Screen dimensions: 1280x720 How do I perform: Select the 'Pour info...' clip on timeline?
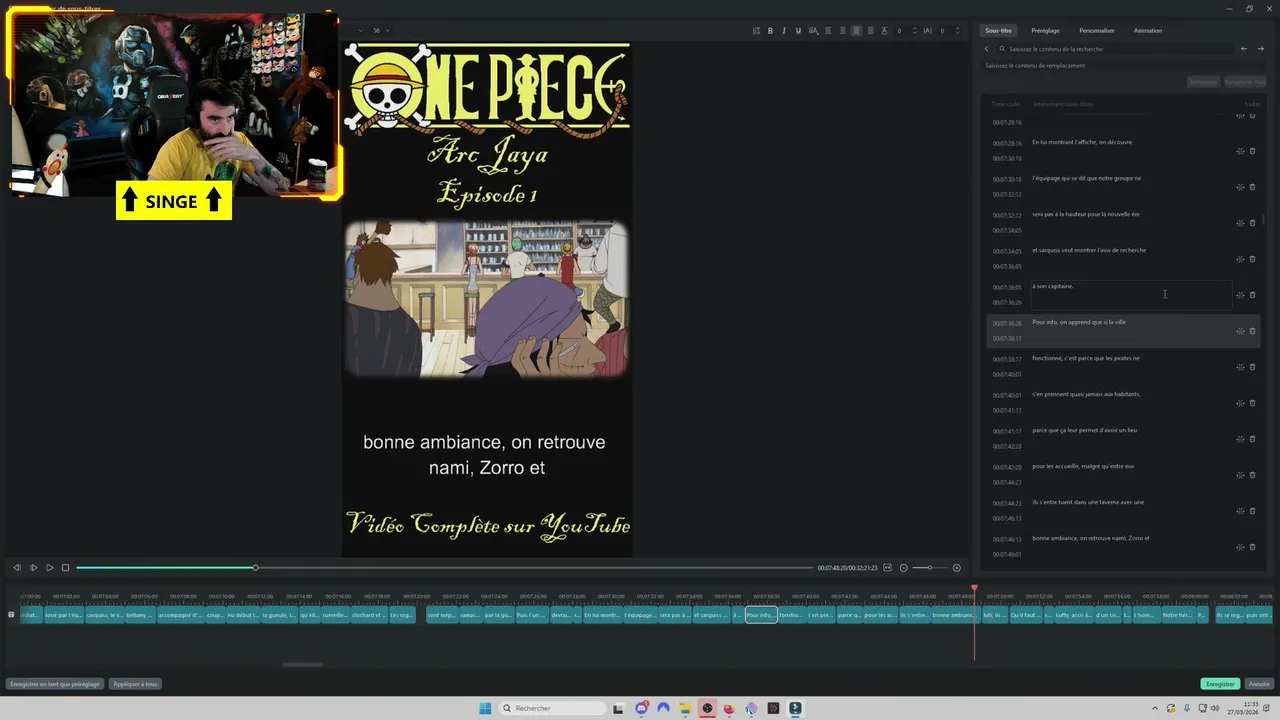(761, 615)
